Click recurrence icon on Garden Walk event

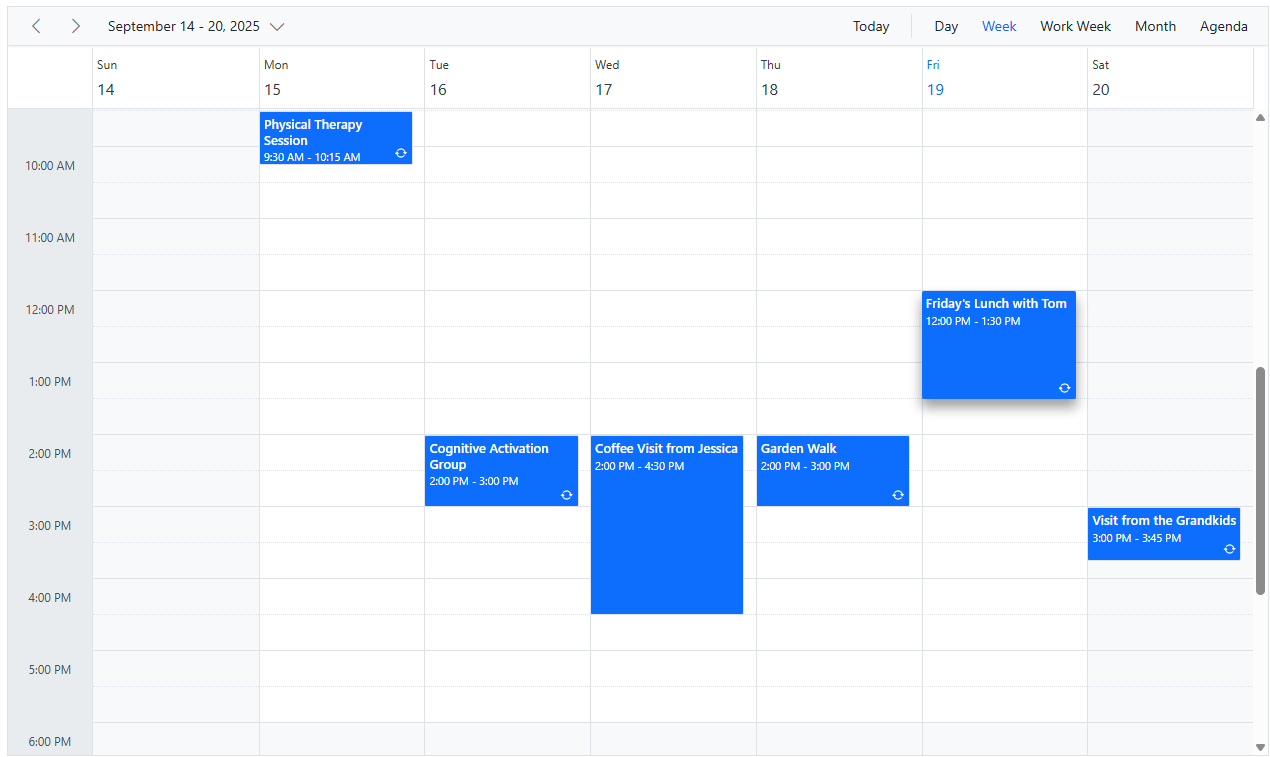click(898, 495)
